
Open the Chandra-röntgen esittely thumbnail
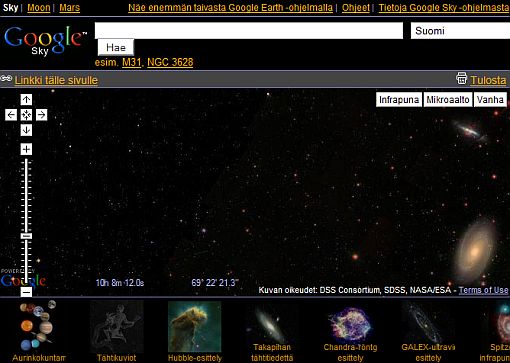350,331
